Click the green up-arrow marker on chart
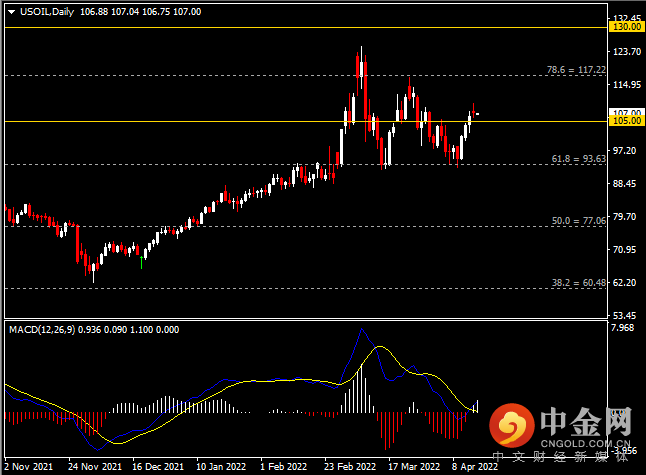 pyautogui.click(x=142, y=262)
